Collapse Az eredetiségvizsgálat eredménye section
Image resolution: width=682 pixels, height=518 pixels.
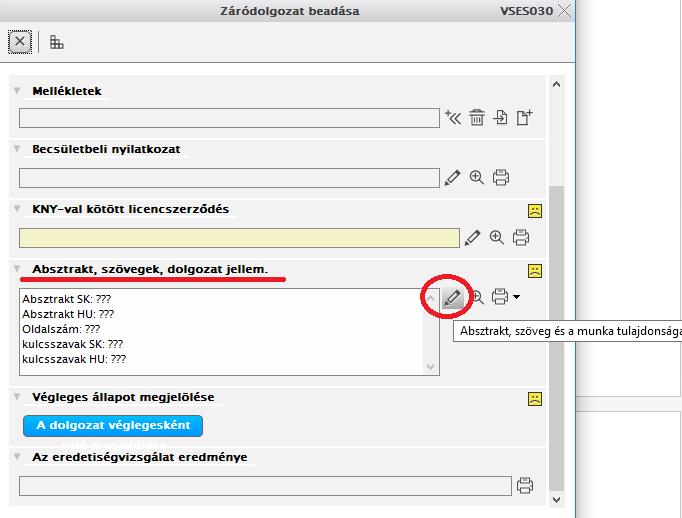tap(17, 457)
